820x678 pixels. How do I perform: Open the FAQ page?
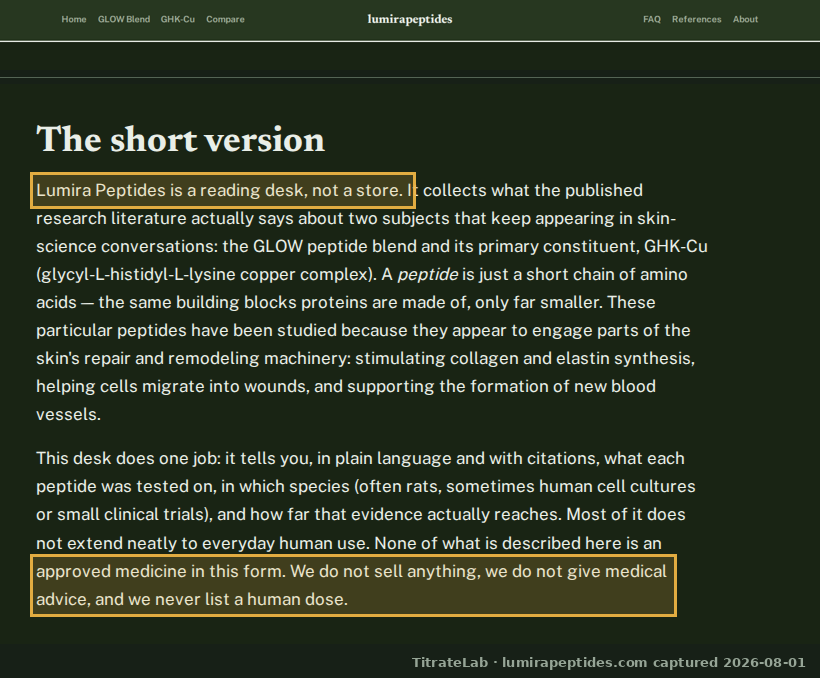tap(652, 19)
